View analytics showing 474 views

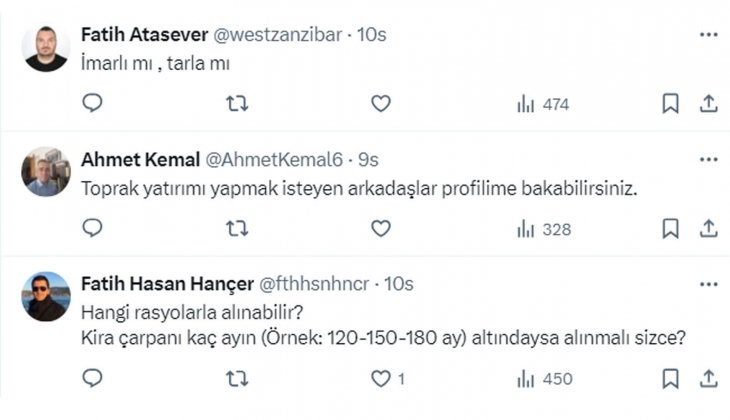click(543, 104)
